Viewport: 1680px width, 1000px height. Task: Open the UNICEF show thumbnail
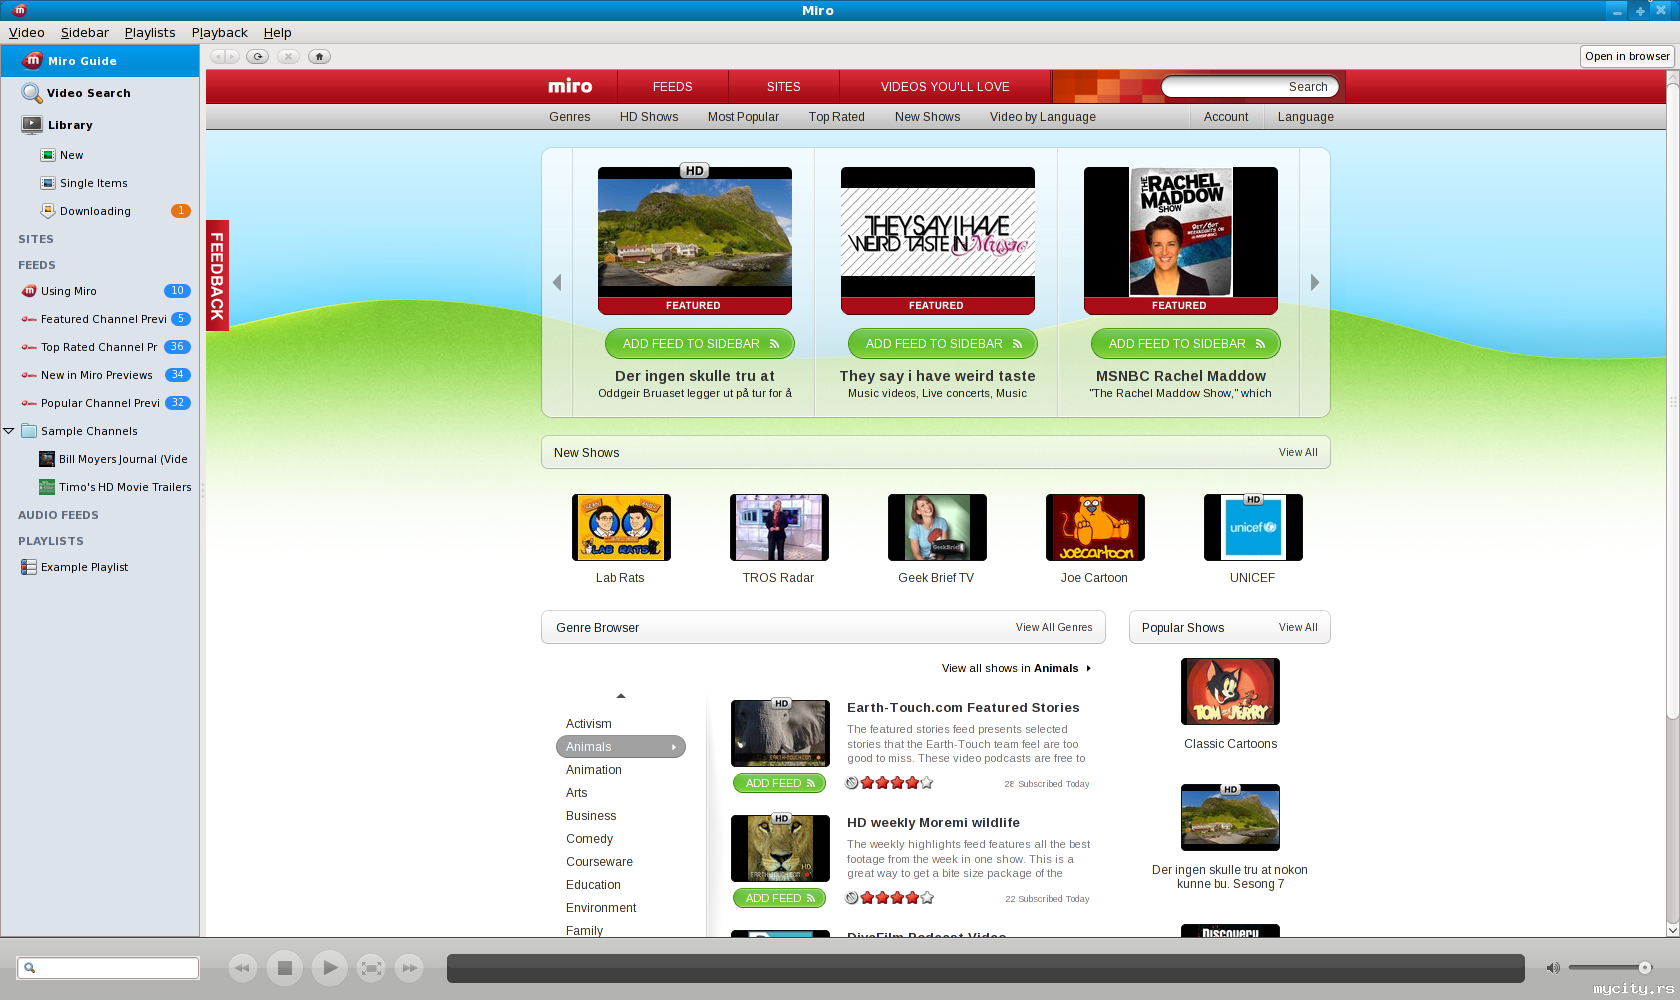[x=1253, y=527]
